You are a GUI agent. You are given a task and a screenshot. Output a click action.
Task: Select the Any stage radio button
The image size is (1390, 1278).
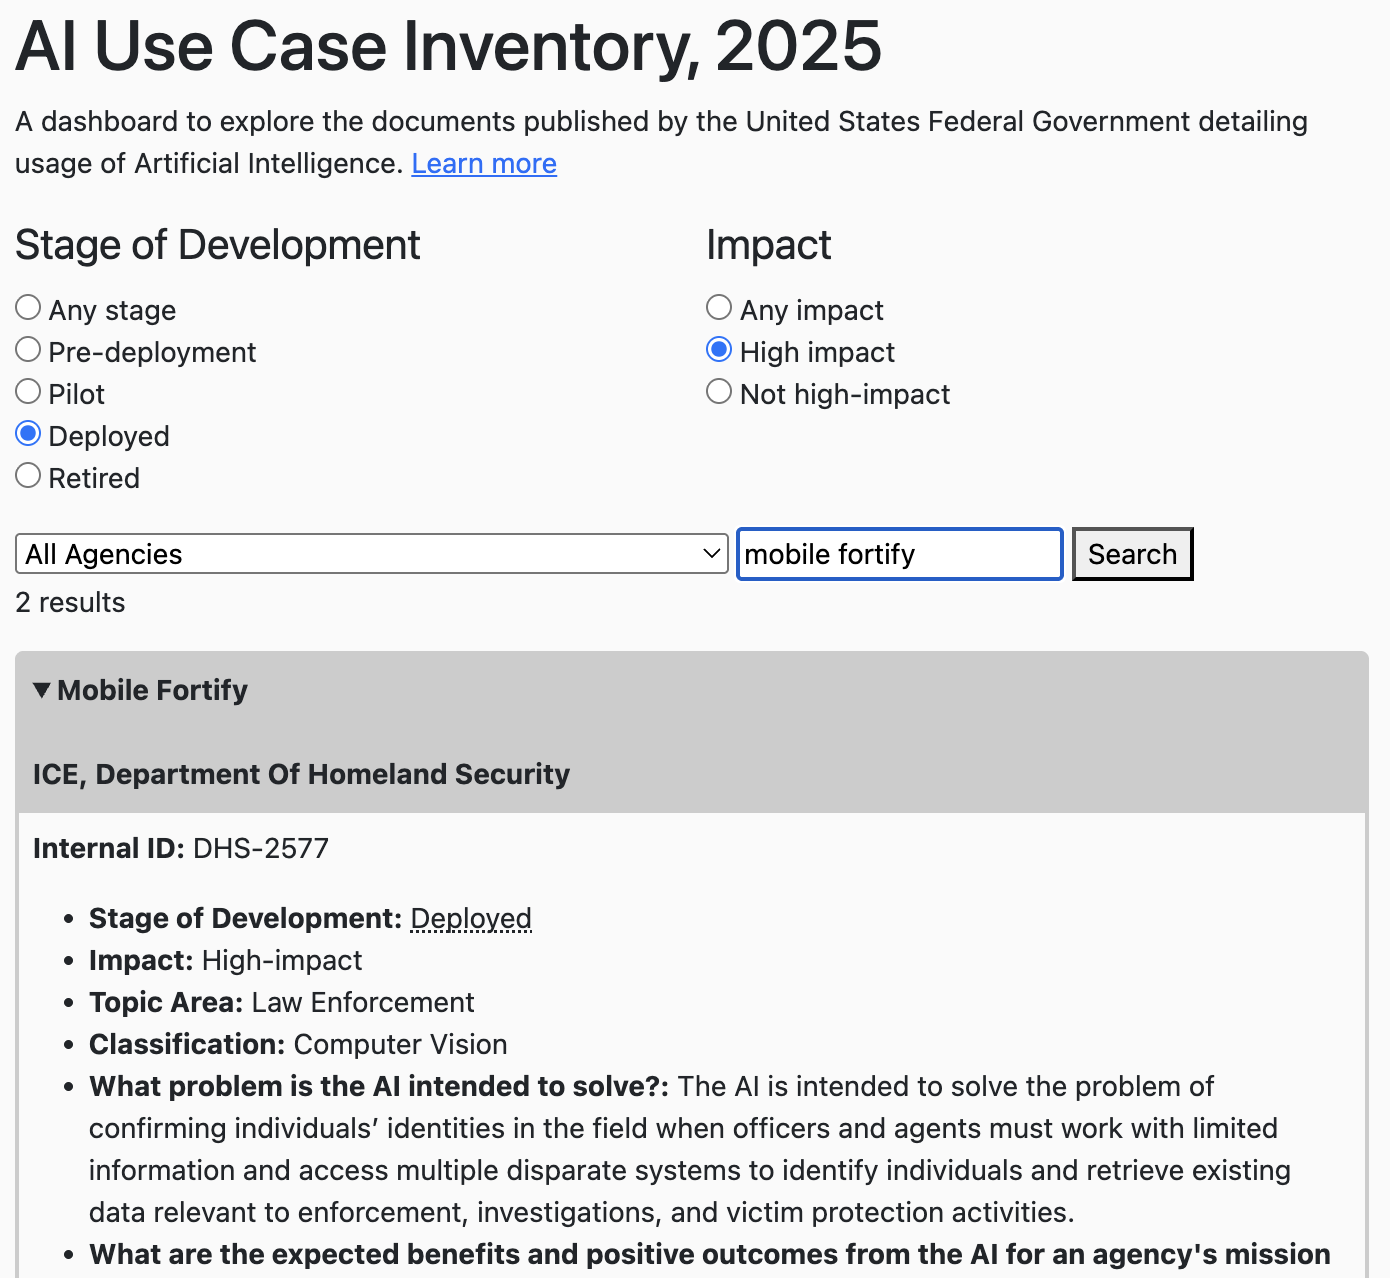tap(28, 307)
